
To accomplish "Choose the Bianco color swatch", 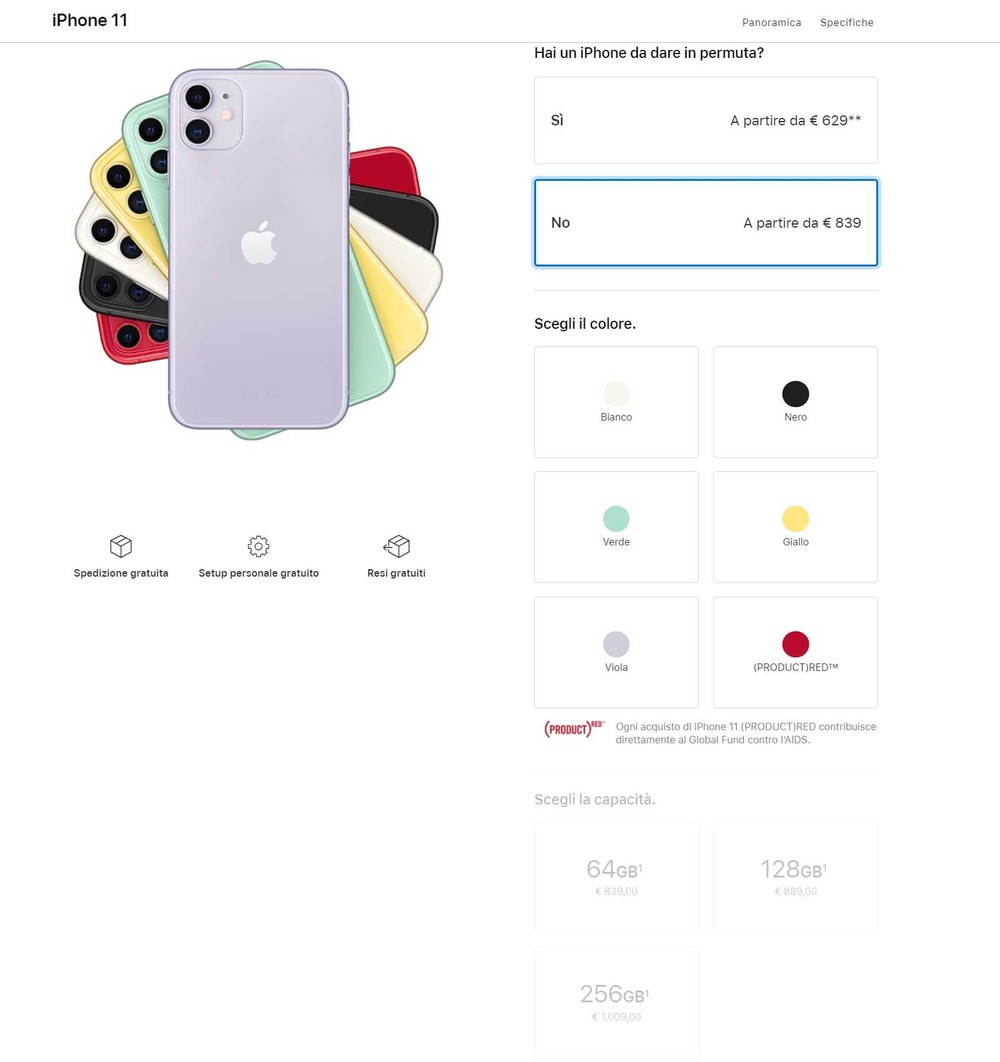I will [x=617, y=402].
